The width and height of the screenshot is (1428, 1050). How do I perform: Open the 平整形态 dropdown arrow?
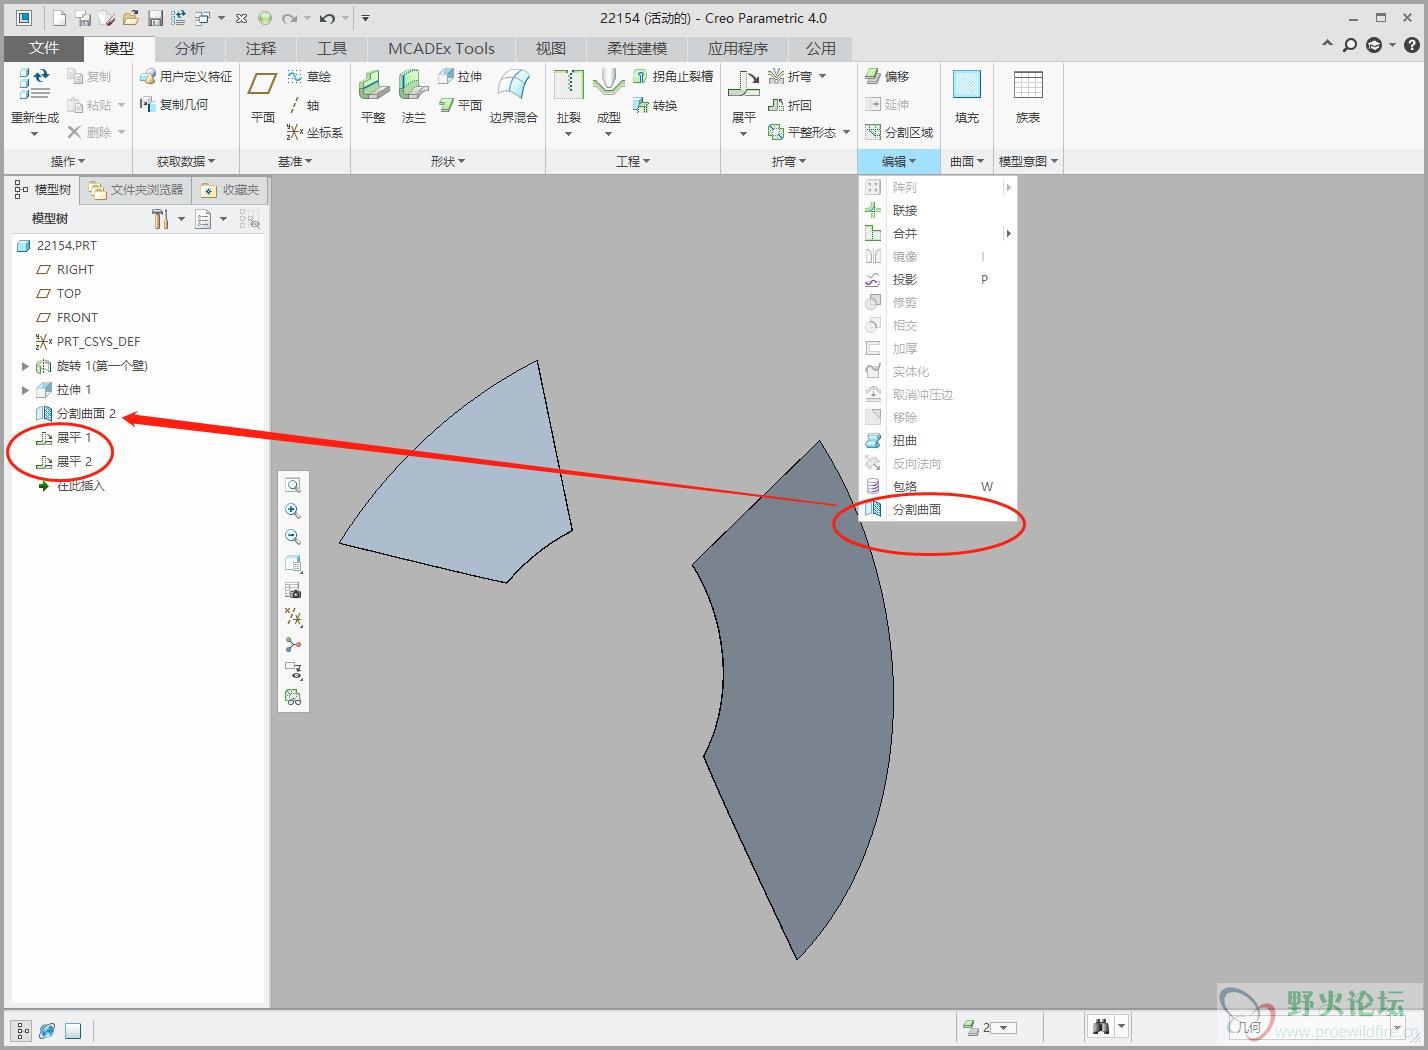pos(846,132)
